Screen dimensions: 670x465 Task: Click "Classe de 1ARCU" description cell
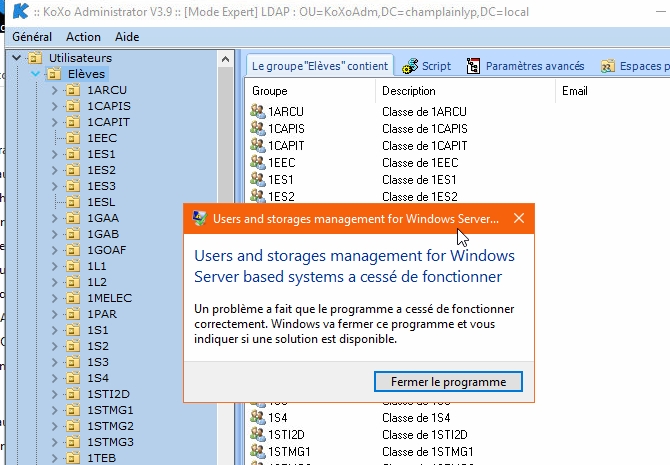coord(424,112)
